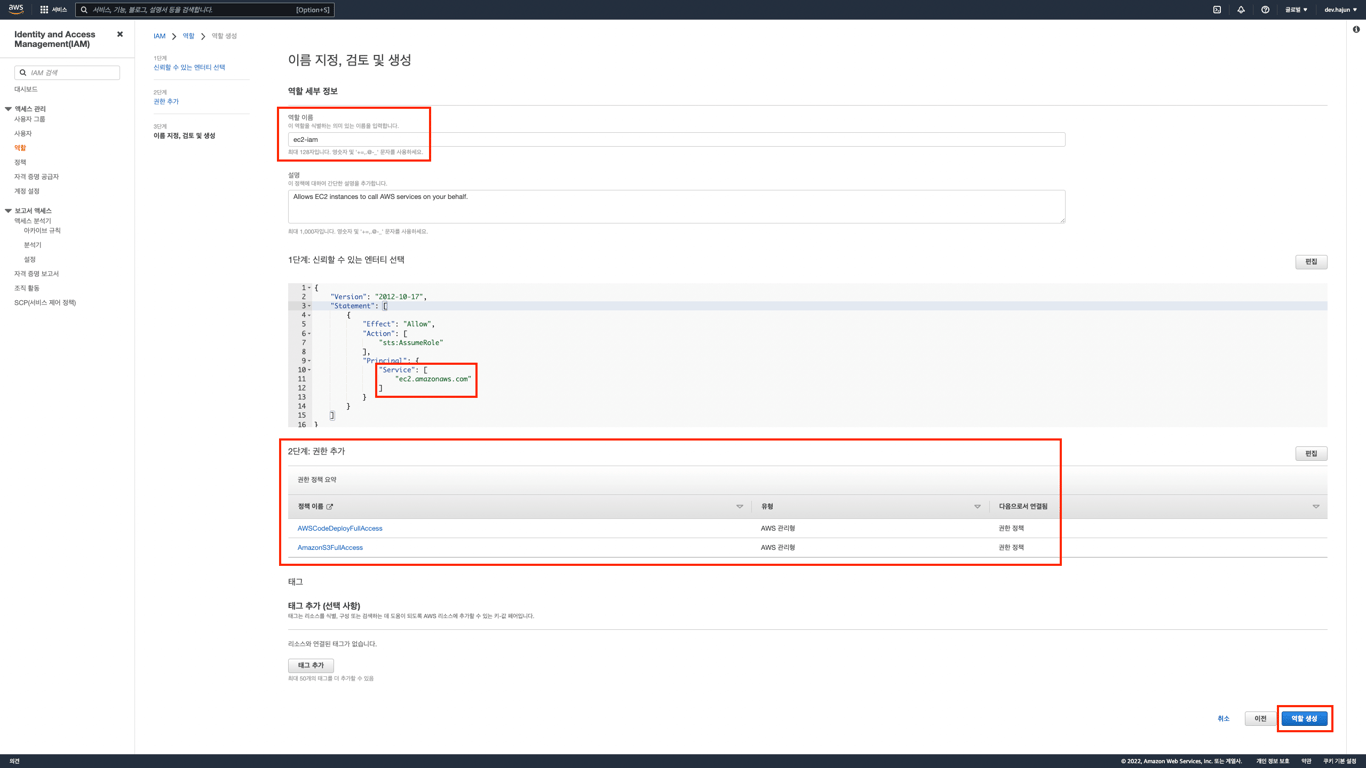Open the 글로벌 region dropdown
1366x768 pixels.
[1296, 9]
